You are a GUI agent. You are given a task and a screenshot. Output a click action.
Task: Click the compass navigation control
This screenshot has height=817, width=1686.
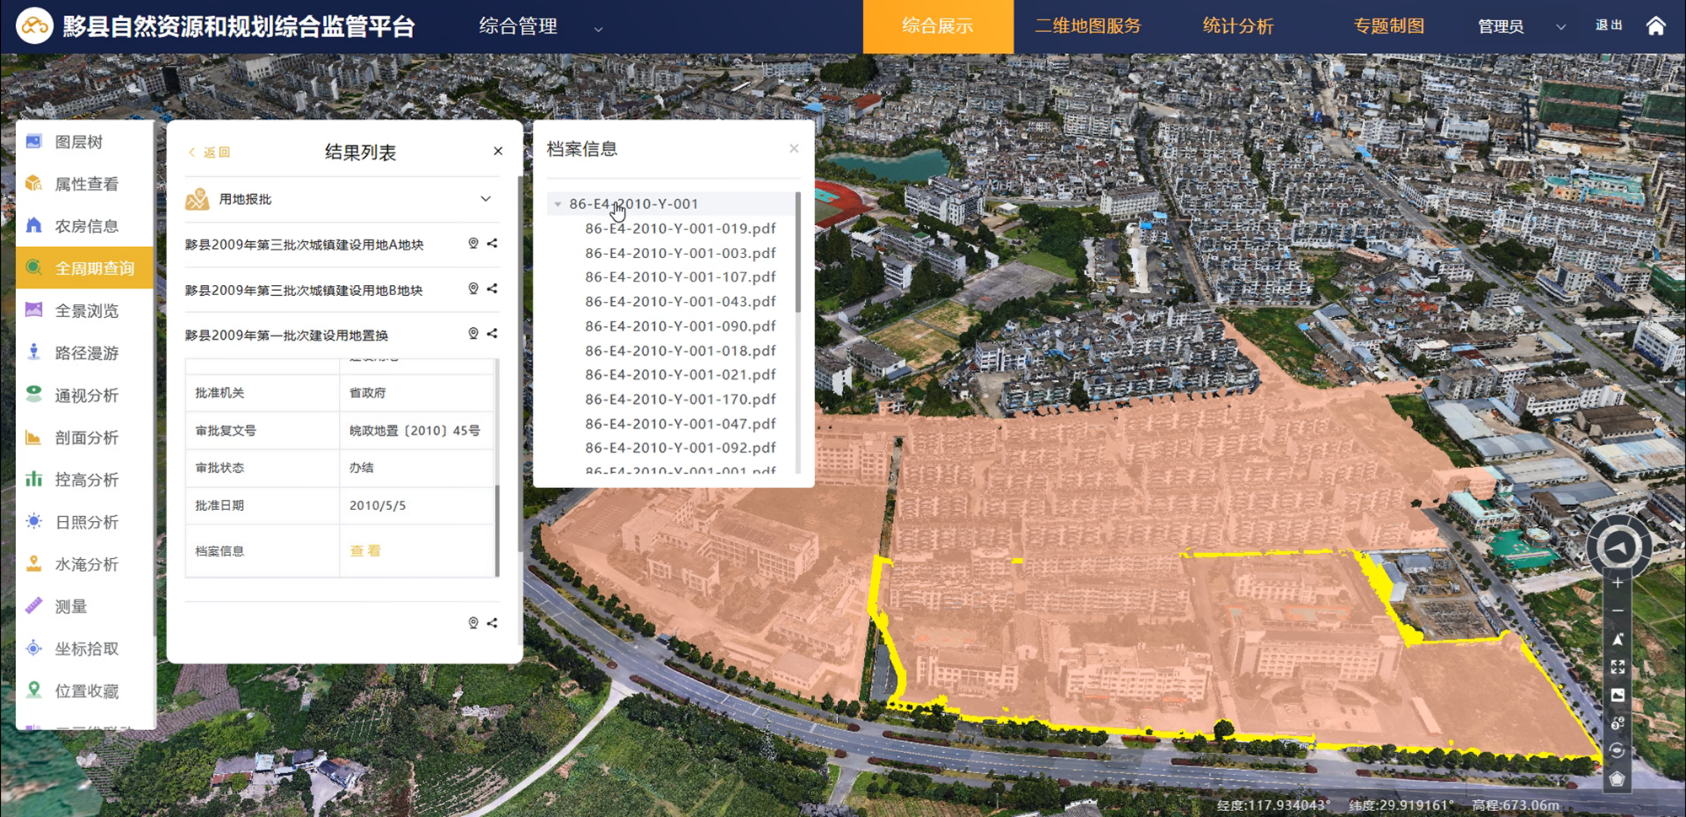(1618, 546)
